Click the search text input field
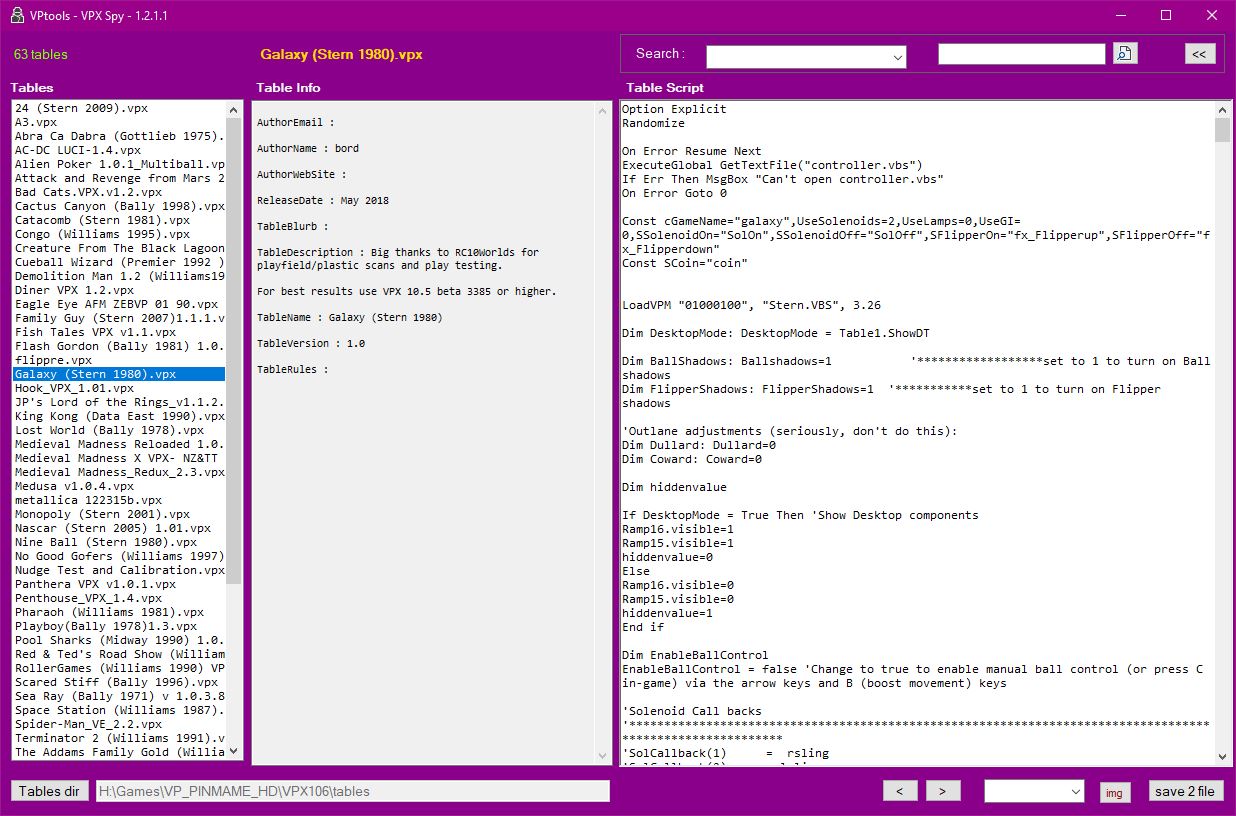Viewport: 1236px width, 816px height. click(1021, 54)
